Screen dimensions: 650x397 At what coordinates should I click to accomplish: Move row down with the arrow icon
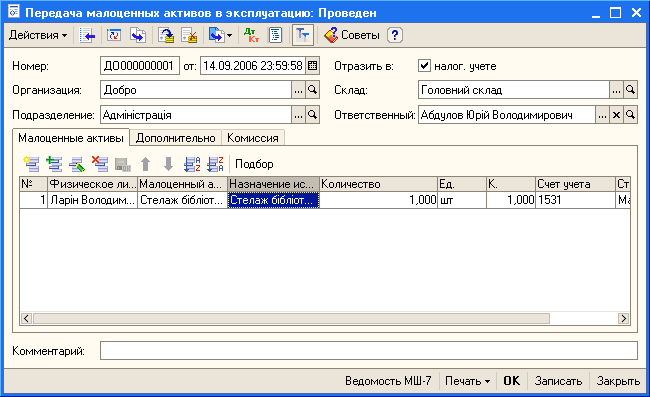(x=168, y=164)
